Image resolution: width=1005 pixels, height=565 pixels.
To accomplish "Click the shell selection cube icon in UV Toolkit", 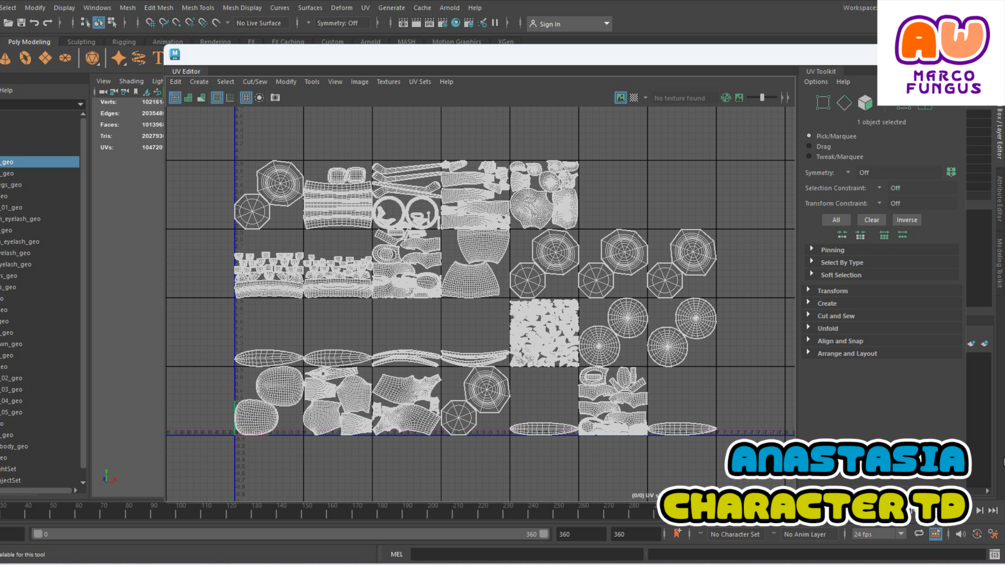I will pyautogui.click(x=865, y=102).
